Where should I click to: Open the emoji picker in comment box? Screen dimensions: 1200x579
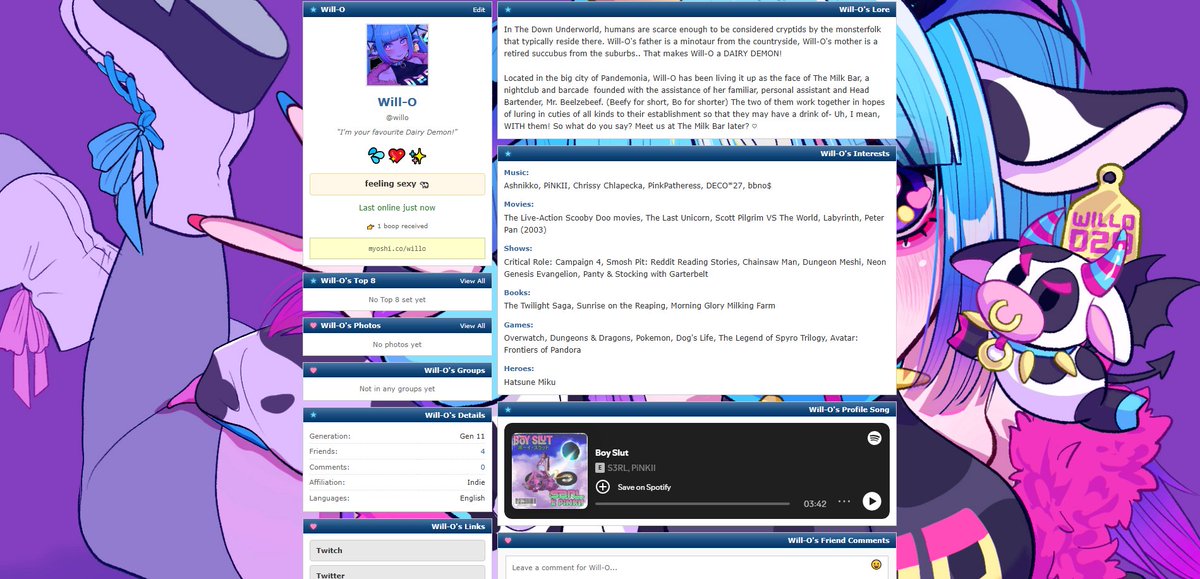tap(877, 565)
